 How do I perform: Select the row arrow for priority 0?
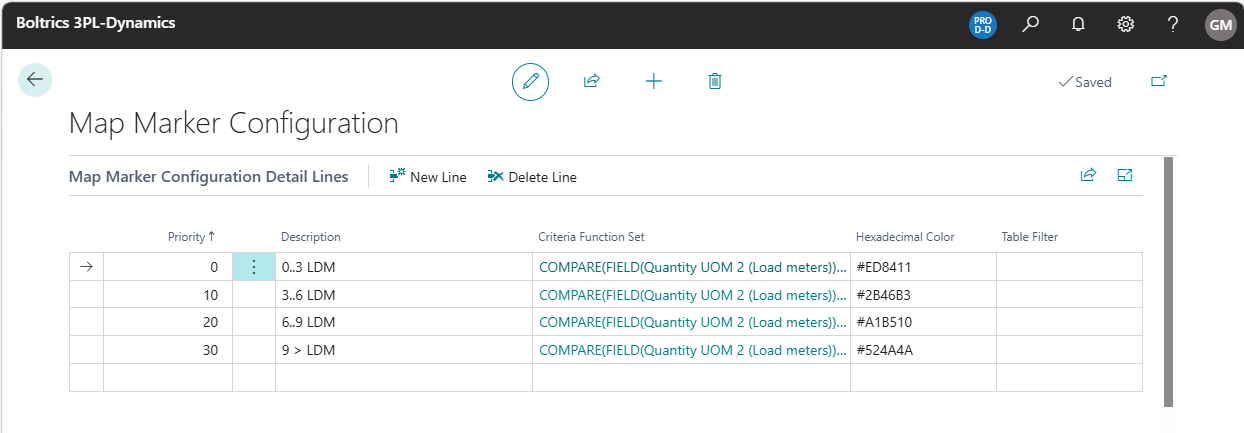(x=86, y=267)
